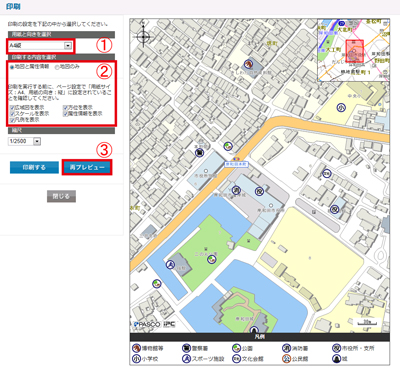Image resolution: width=400 pixels, height=374 pixels.
Task: Click the gray 閉じる button
Action: [x=61, y=196]
